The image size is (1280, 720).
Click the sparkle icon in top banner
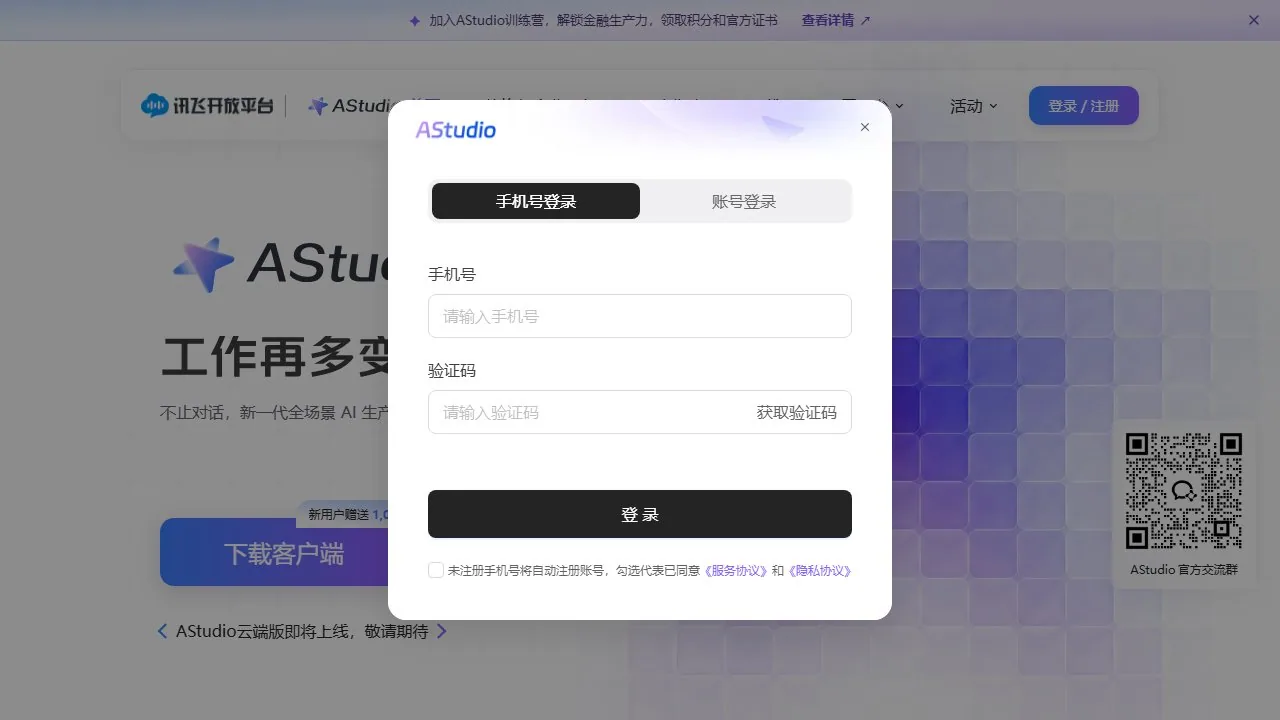[415, 20]
